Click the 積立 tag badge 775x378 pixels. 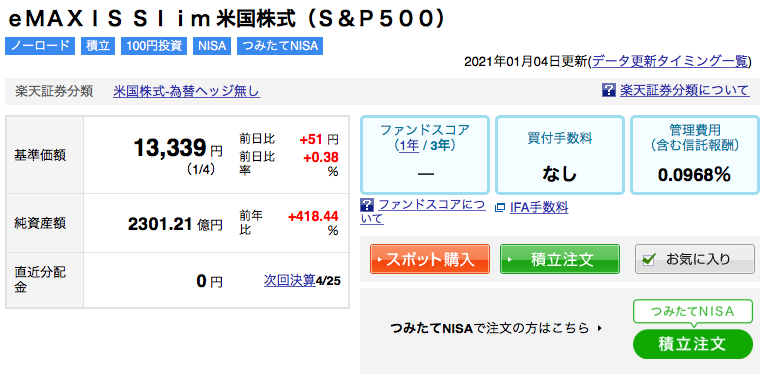[x=97, y=46]
